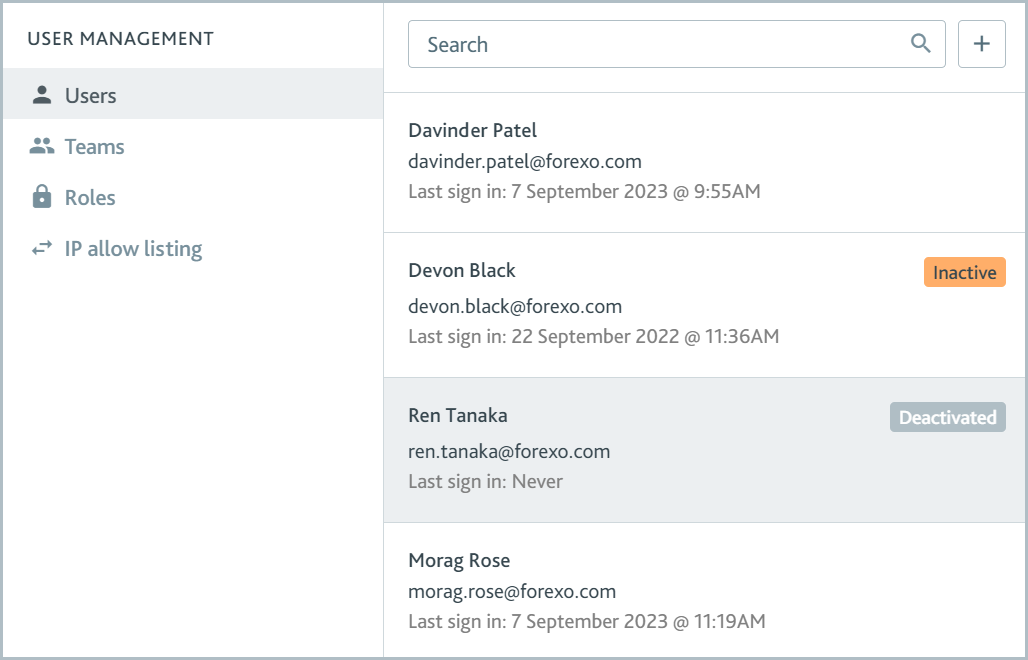Click davinder.patel@forexo.com email address
Viewport: 1028px width, 660px height.
tap(525, 161)
